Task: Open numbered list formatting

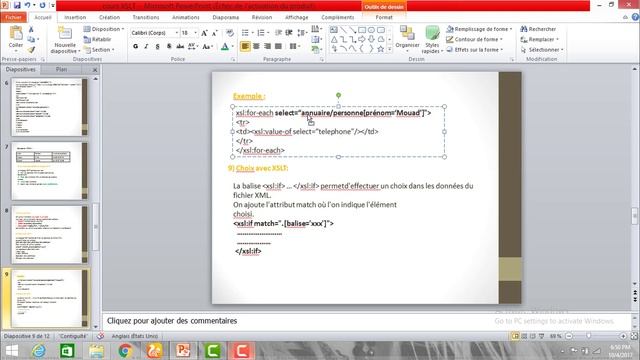Action: click(x=262, y=33)
